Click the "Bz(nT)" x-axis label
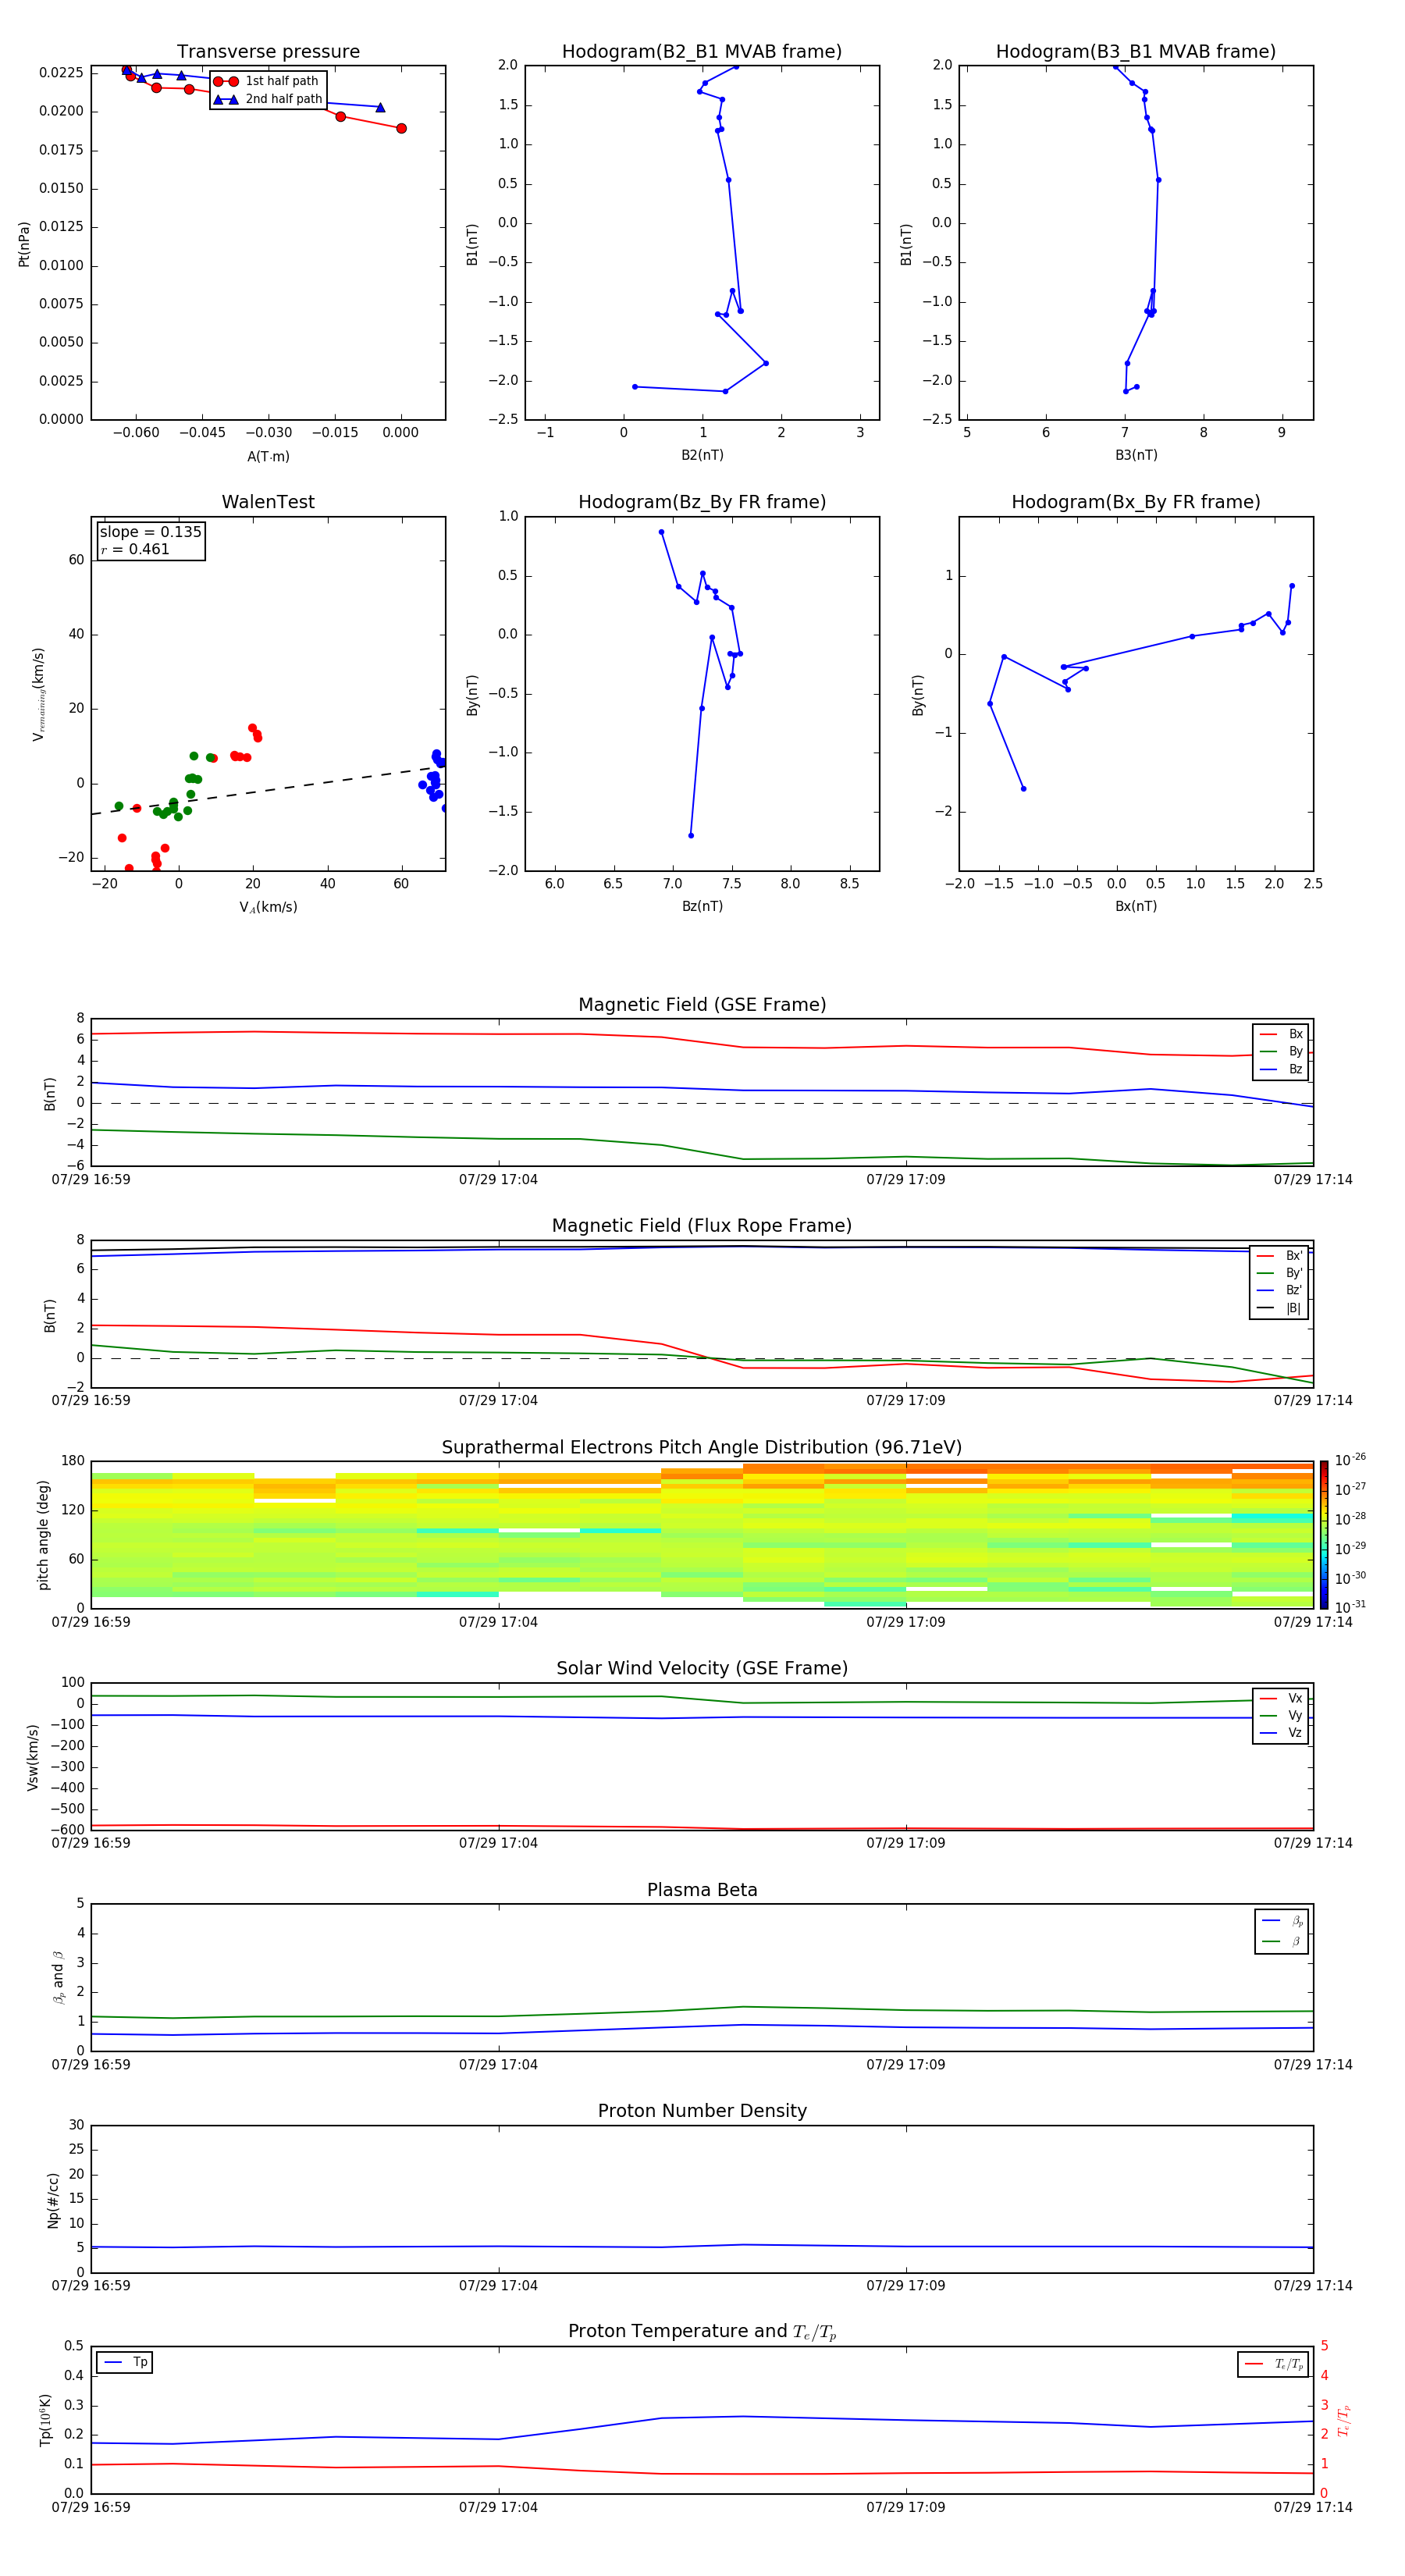Screen dimensions: 1405x2576 702,906
